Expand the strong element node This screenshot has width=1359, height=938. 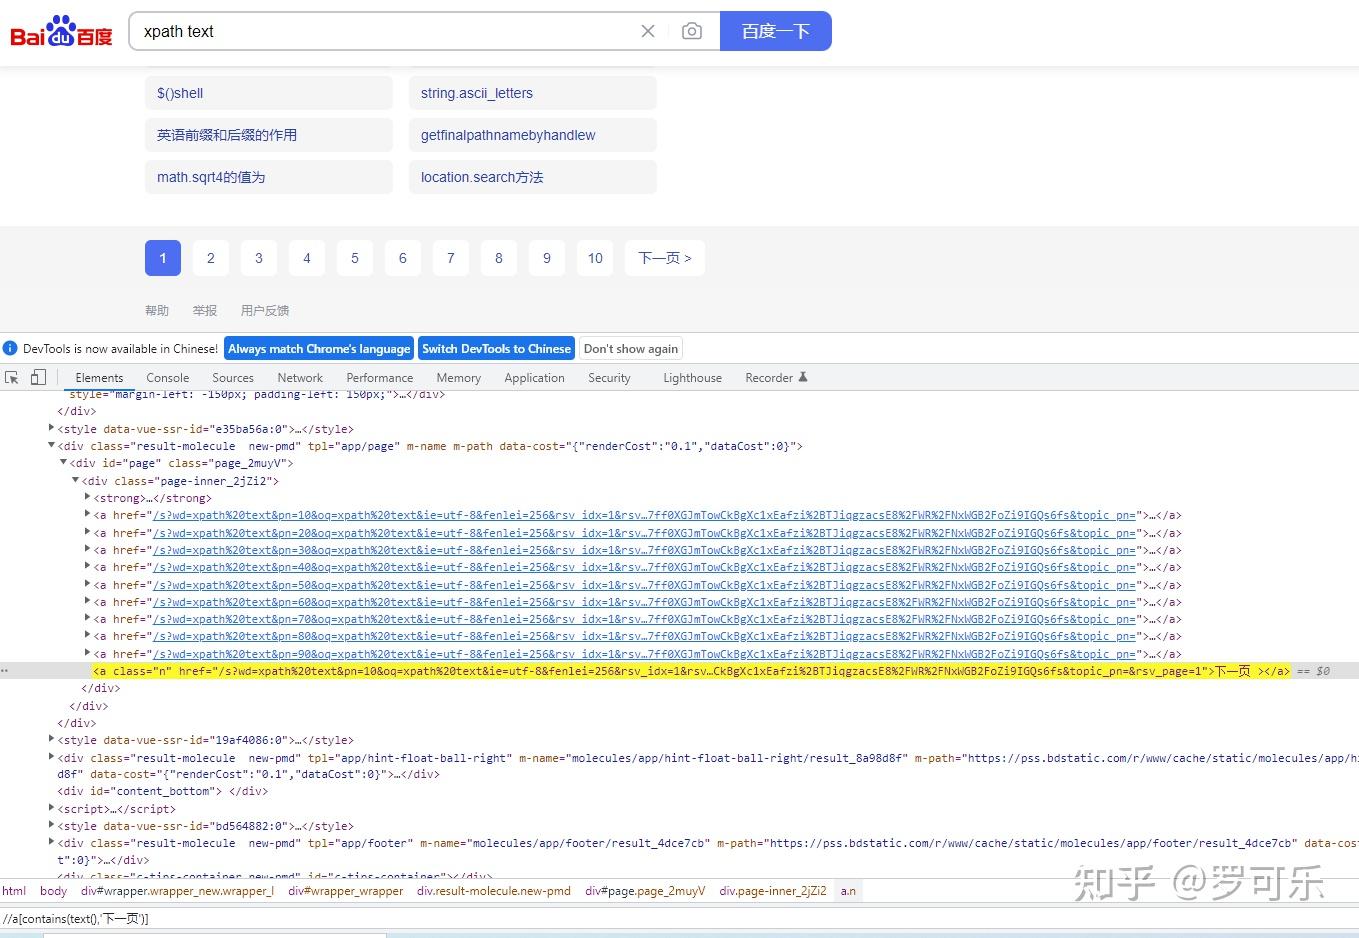[x=87, y=498]
